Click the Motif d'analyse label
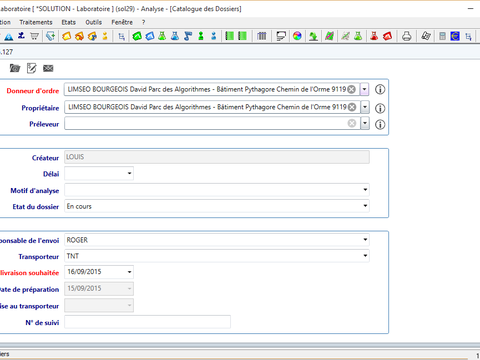480x360 pixels. pyautogui.click(x=35, y=191)
